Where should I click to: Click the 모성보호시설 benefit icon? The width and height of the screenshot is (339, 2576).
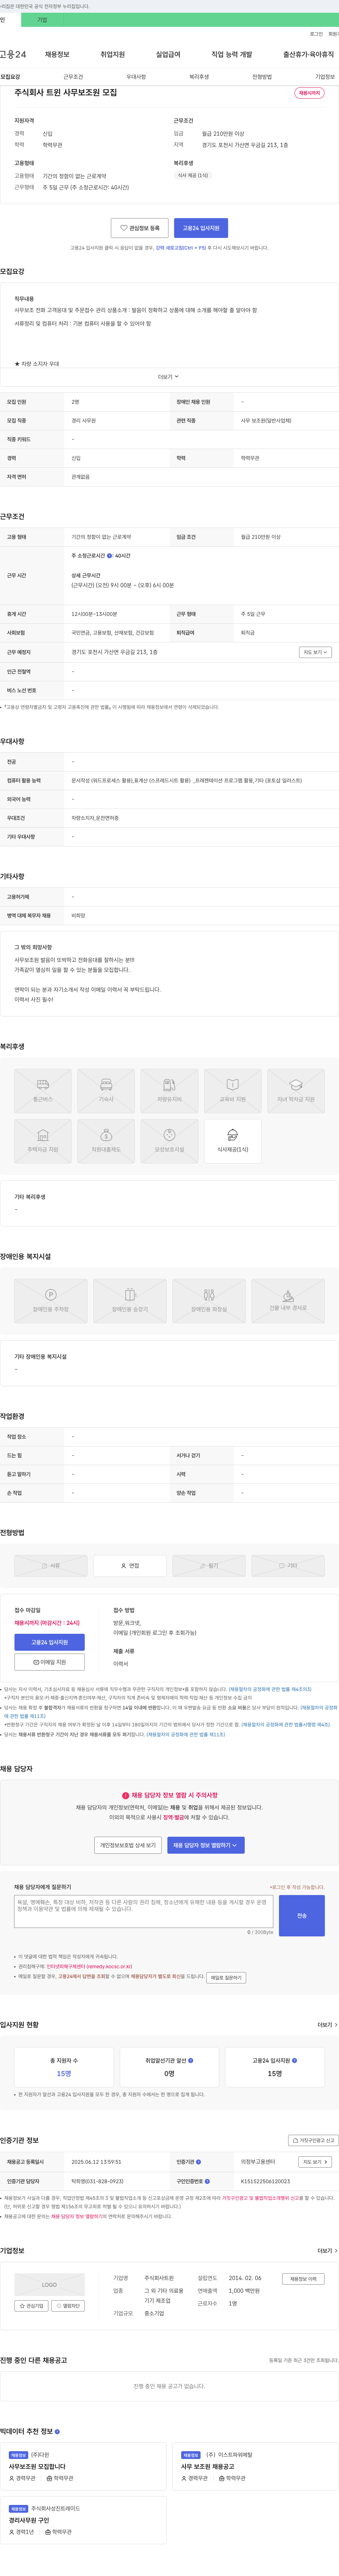point(169,1141)
